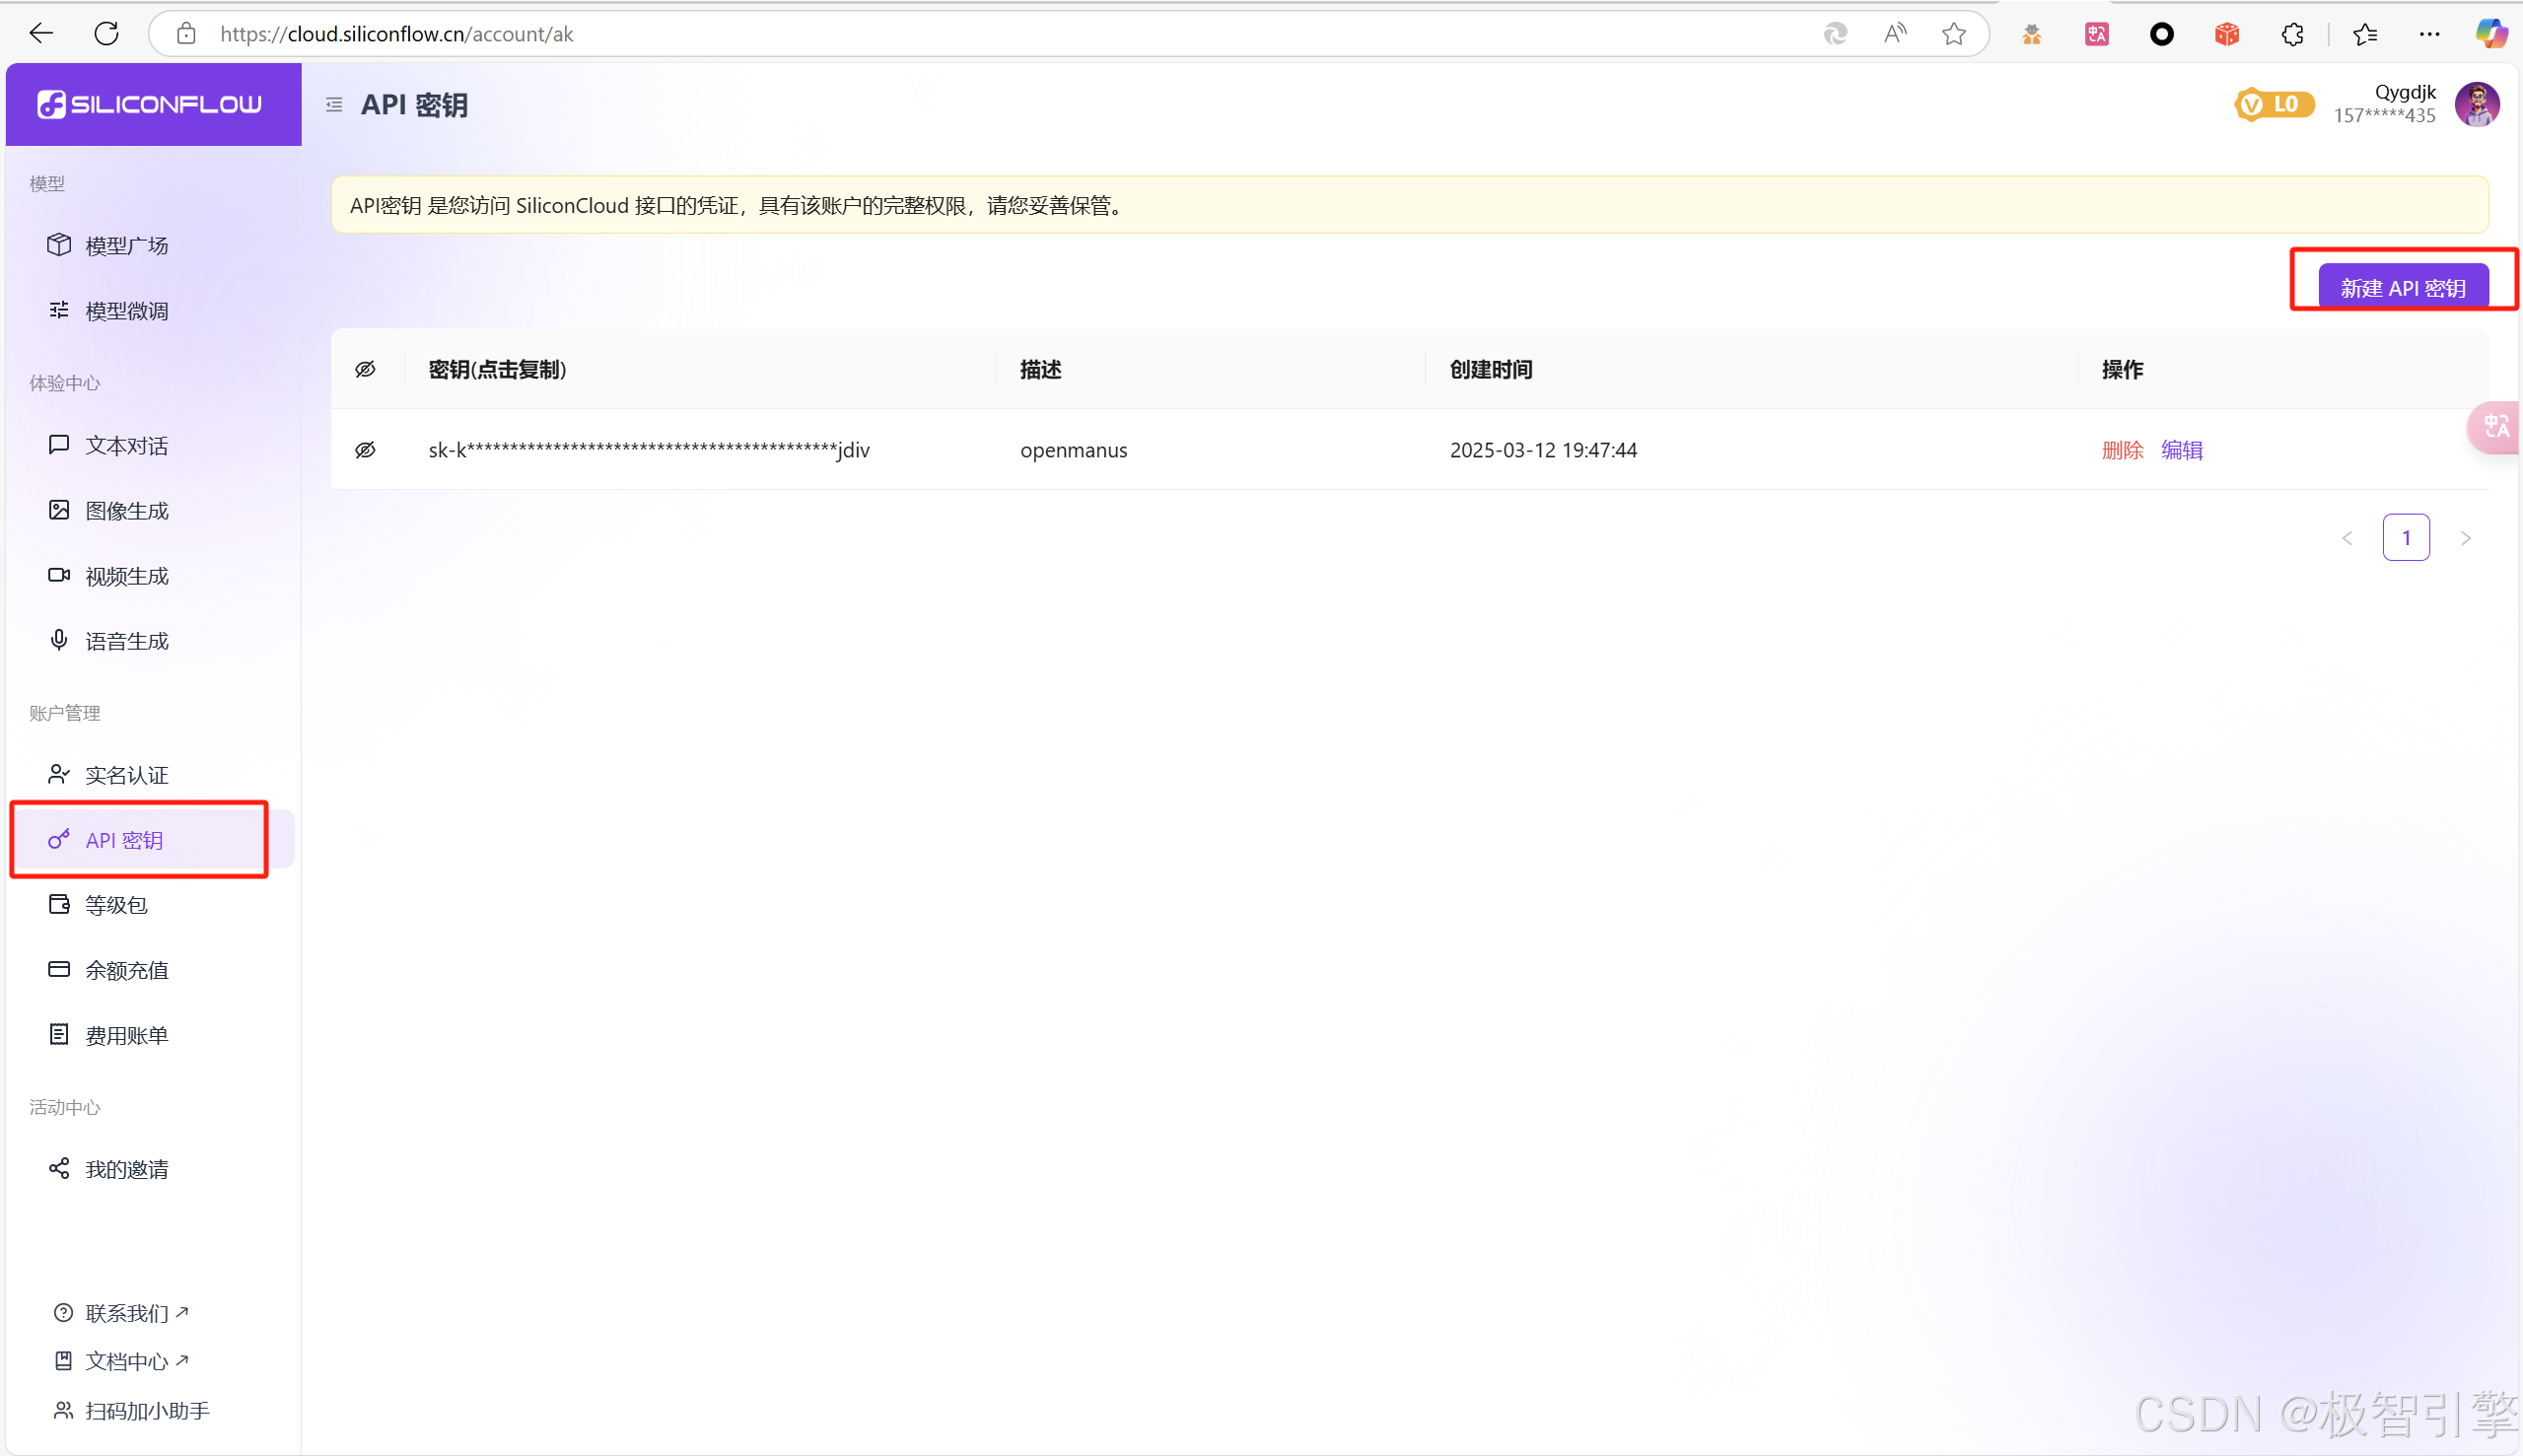Click the browser refresh icon
The width and height of the screenshot is (2523, 1456).
coord(106,34)
